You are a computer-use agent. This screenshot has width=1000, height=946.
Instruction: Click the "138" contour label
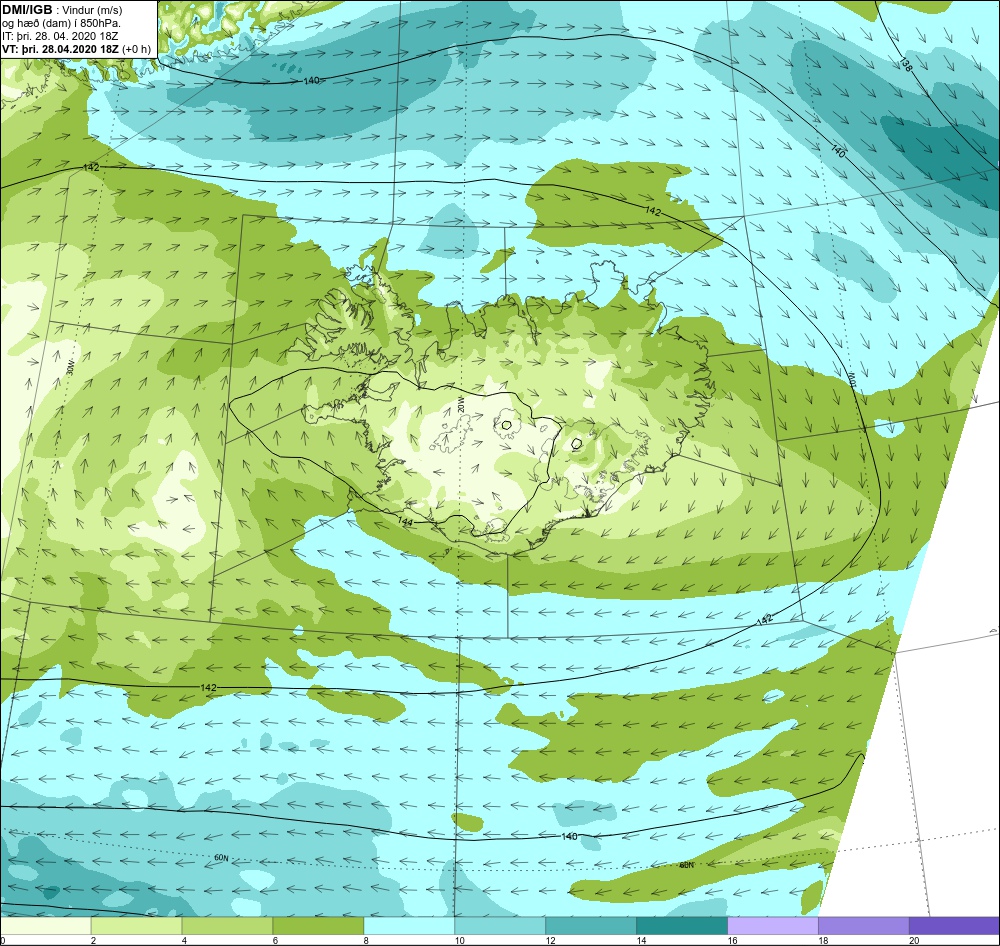(904, 63)
